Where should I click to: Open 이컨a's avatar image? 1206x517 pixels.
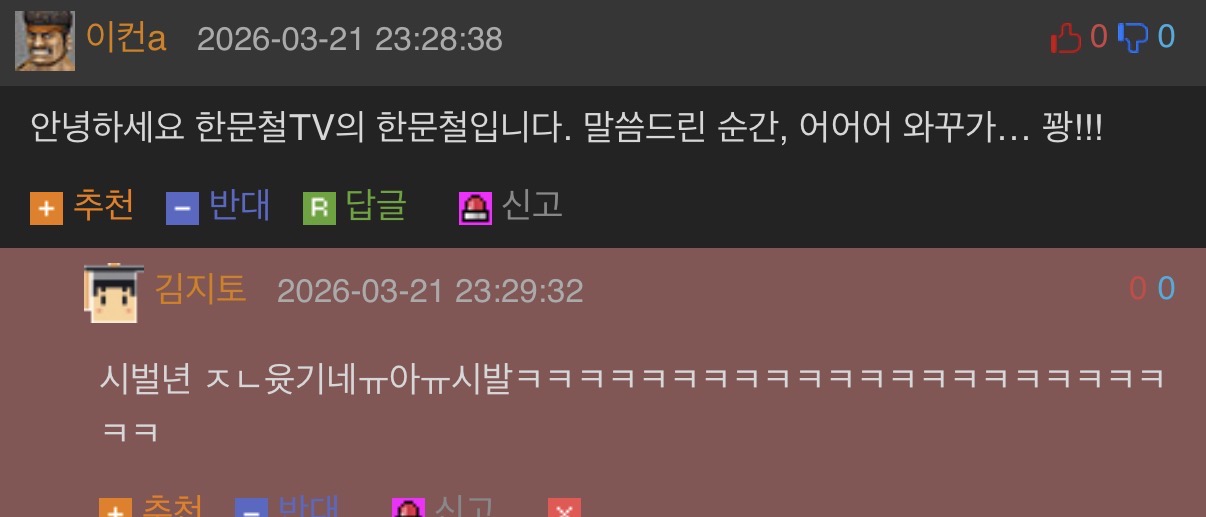(45, 40)
